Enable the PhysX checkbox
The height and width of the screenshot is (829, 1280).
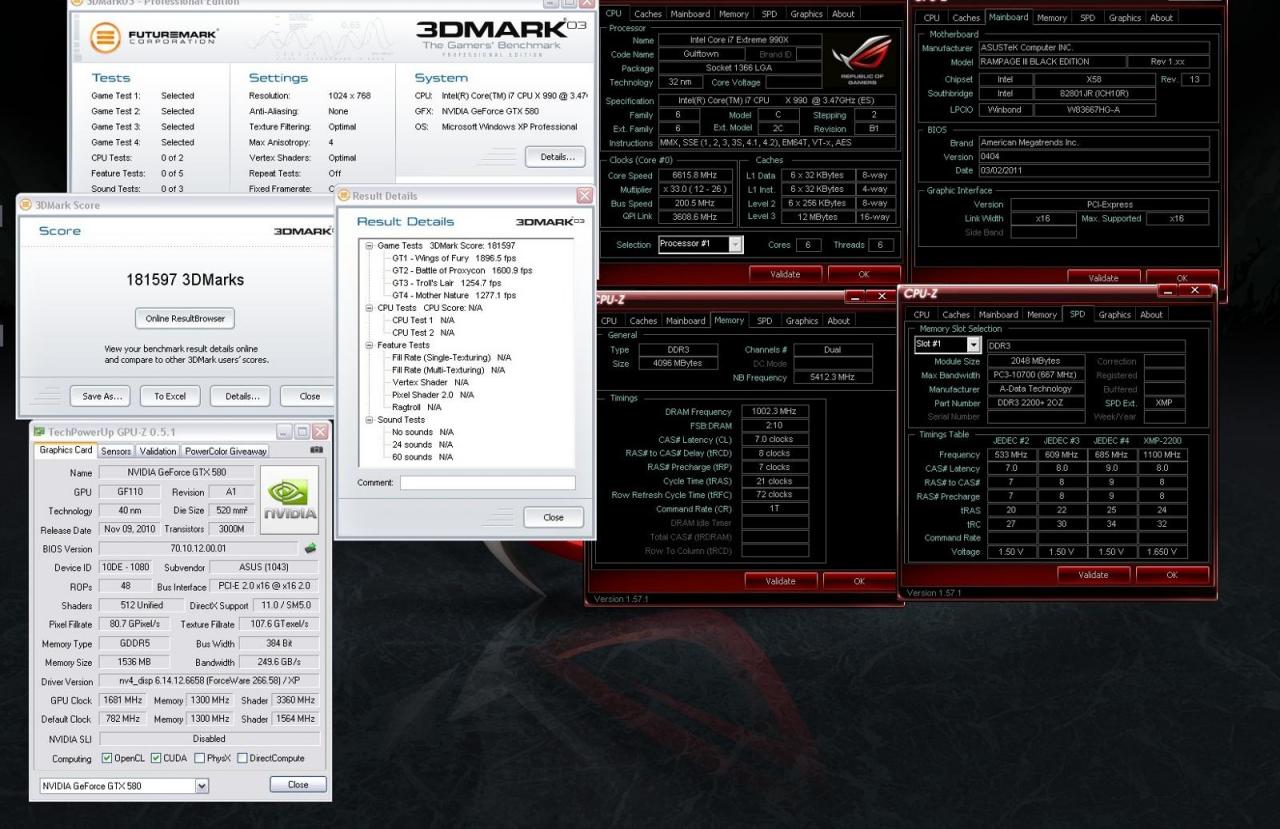coord(199,758)
